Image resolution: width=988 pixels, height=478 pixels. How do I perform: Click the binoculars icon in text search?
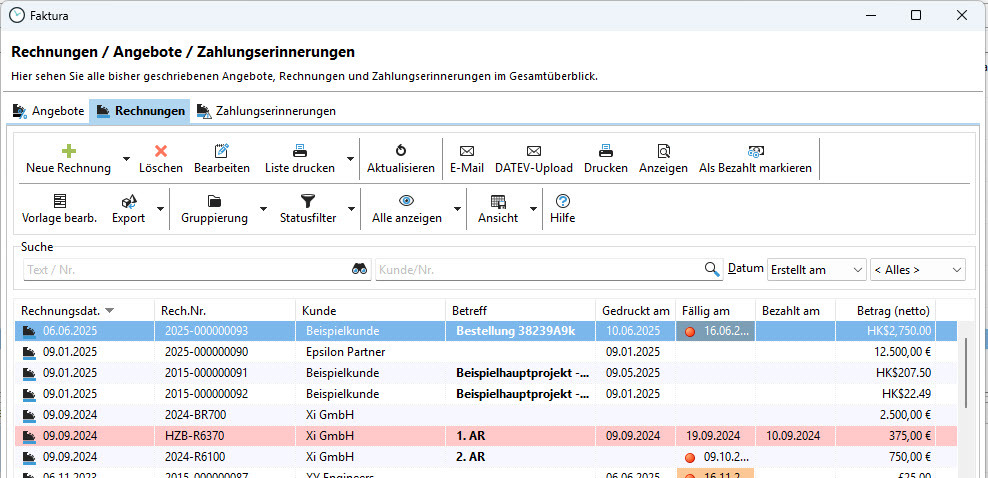coord(359,269)
